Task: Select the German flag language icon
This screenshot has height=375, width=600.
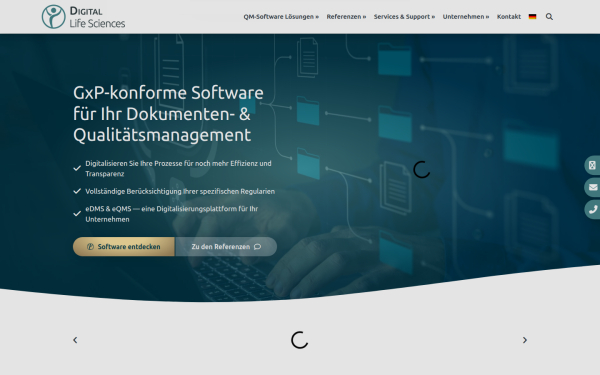Action: 532,16
